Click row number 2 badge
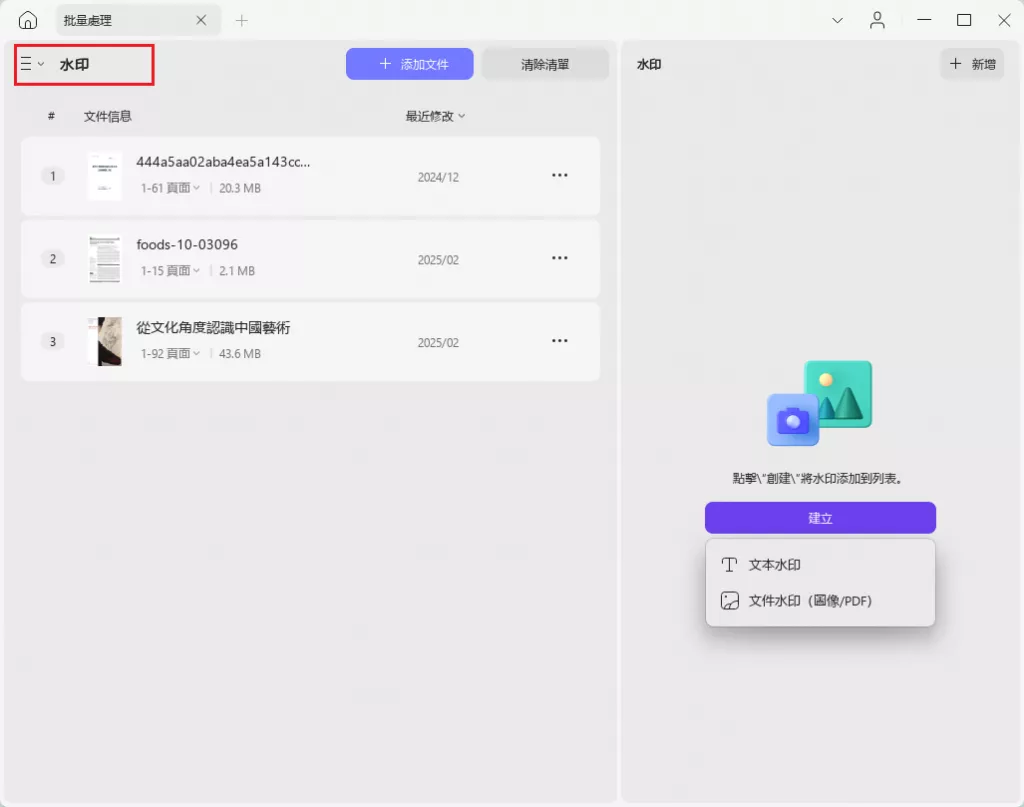This screenshot has width=1024, height=807. click(x=53, y=259)
